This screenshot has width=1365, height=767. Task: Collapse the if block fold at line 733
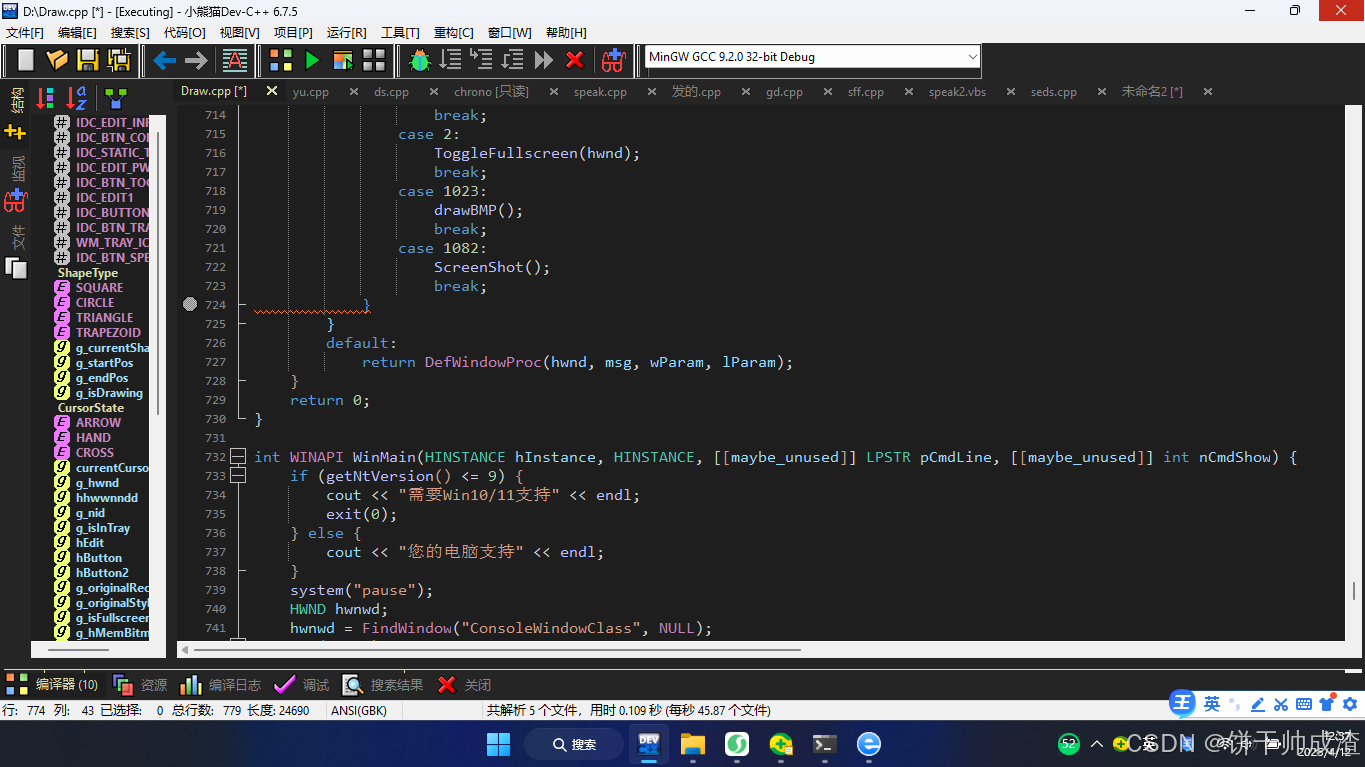(238, 476)
